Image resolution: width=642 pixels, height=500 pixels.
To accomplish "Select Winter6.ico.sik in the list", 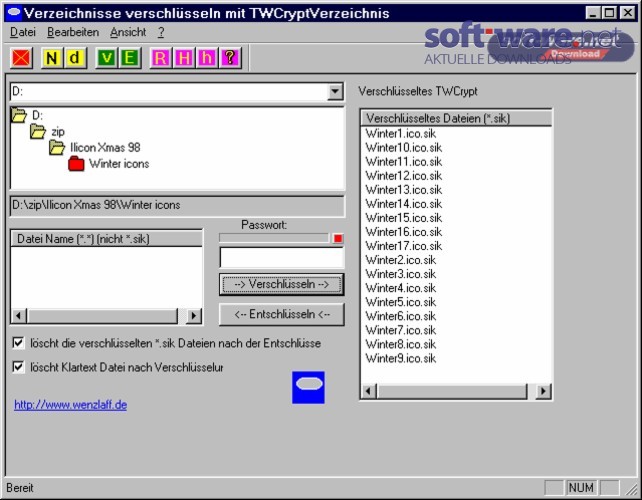I will [x=401, y=316].
